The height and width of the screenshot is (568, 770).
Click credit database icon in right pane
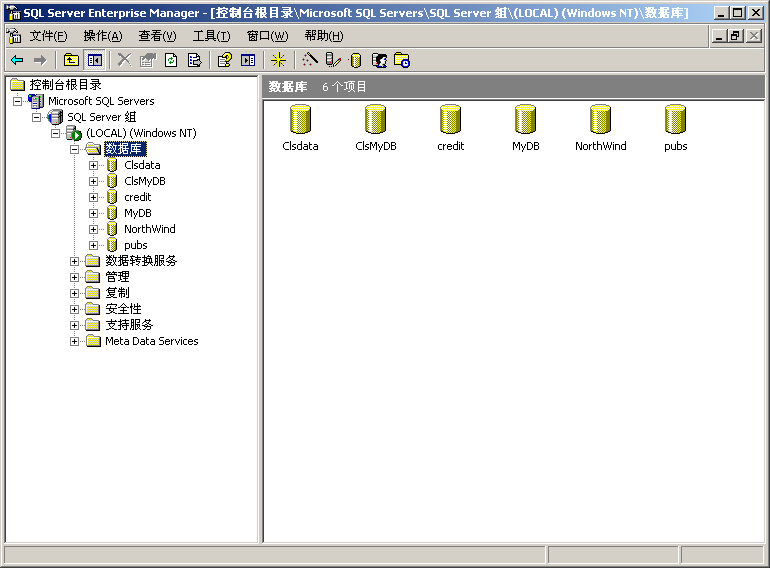[450, 119]
